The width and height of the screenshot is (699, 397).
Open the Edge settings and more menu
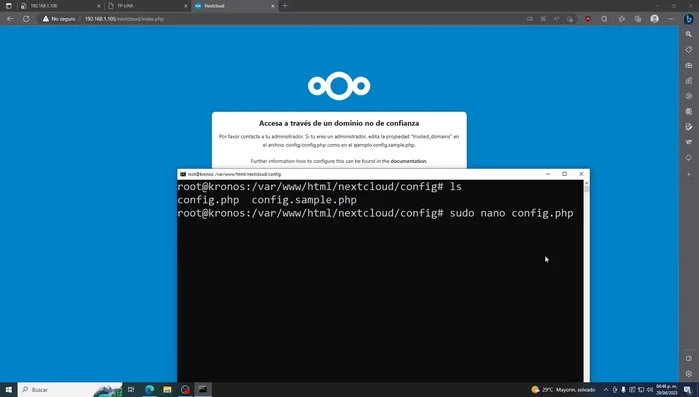(x=671, y=19)
